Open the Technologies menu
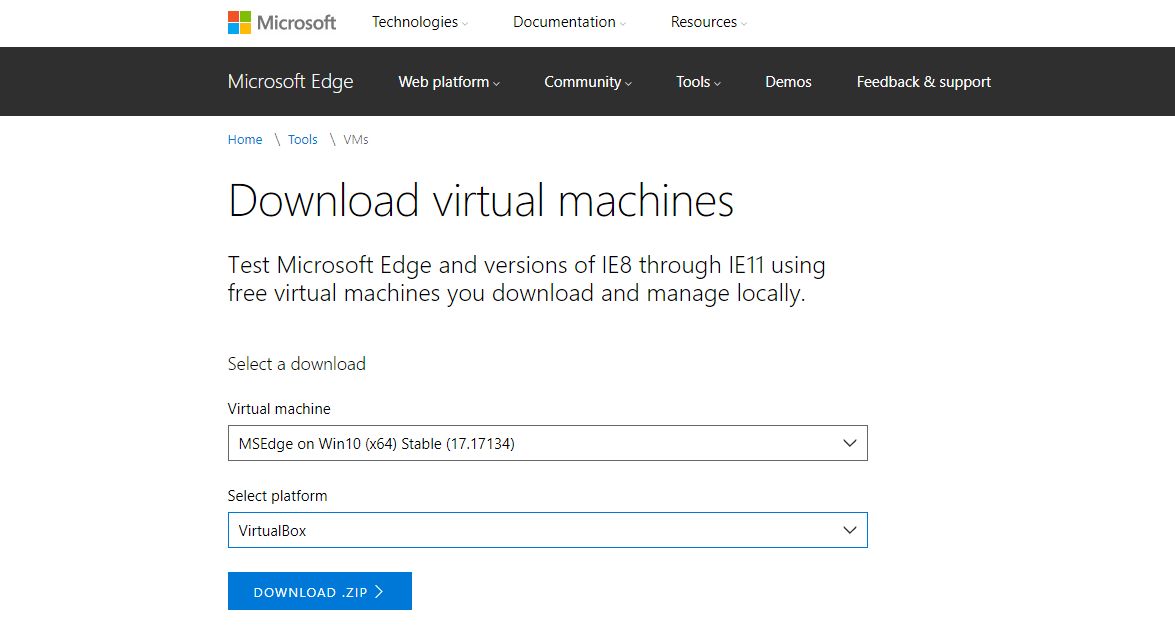The width and height of the screenshot is (1175, 630). coord(420,22)
